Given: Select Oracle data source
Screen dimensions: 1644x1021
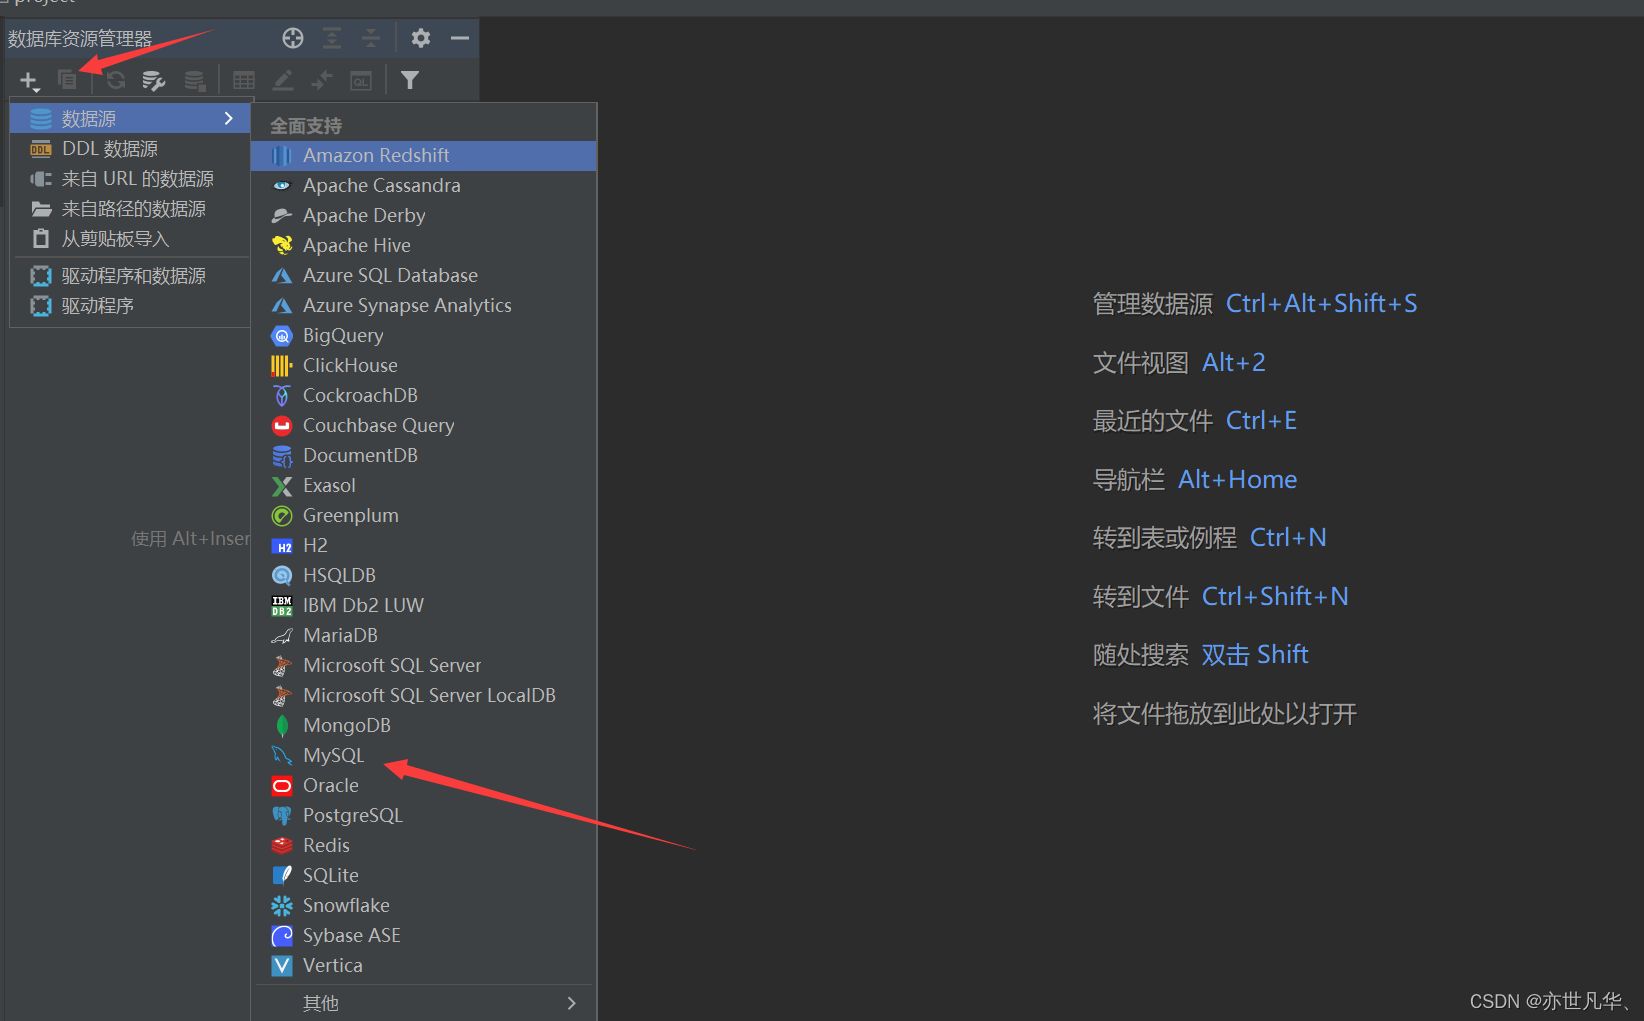Looking at the screenshot, I should coord(424,785).
